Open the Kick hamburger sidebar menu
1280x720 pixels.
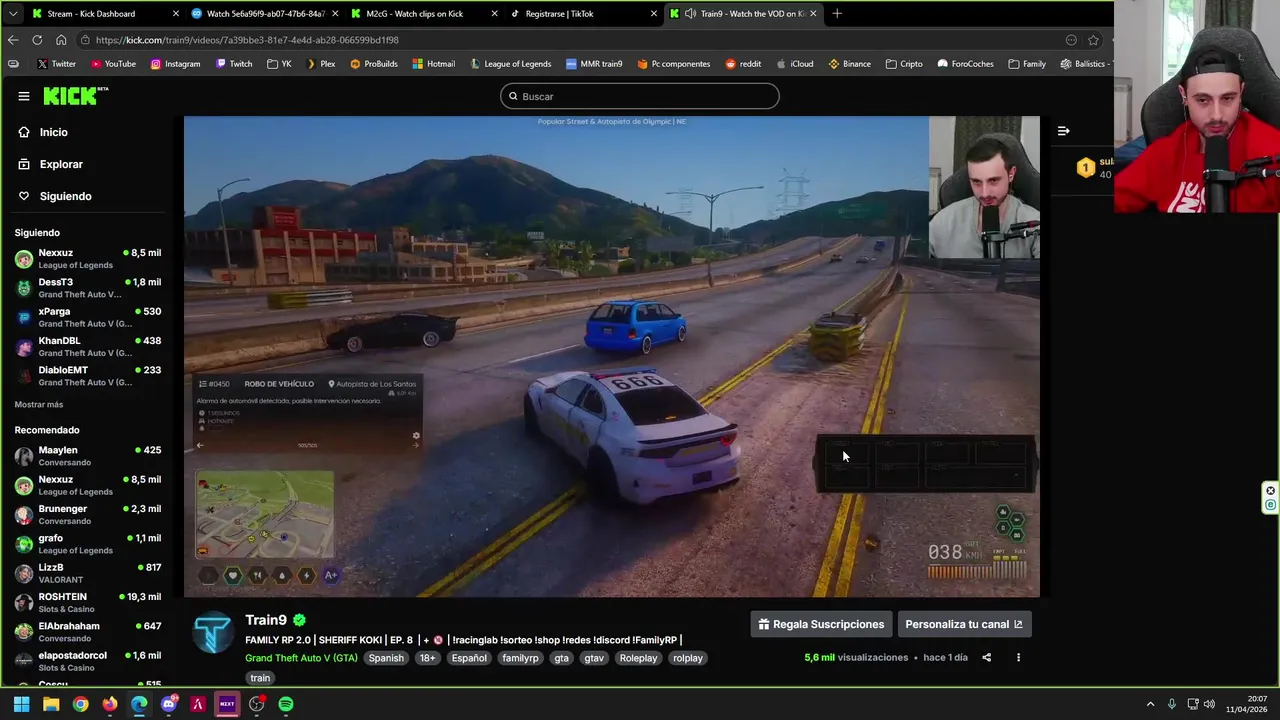[x=23, y=96]
